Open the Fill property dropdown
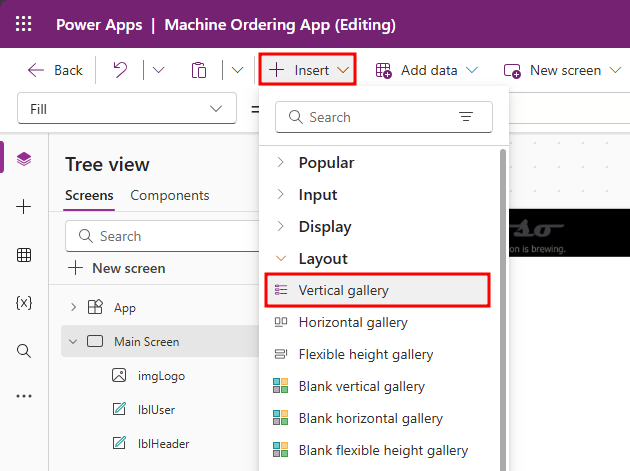 127,109
